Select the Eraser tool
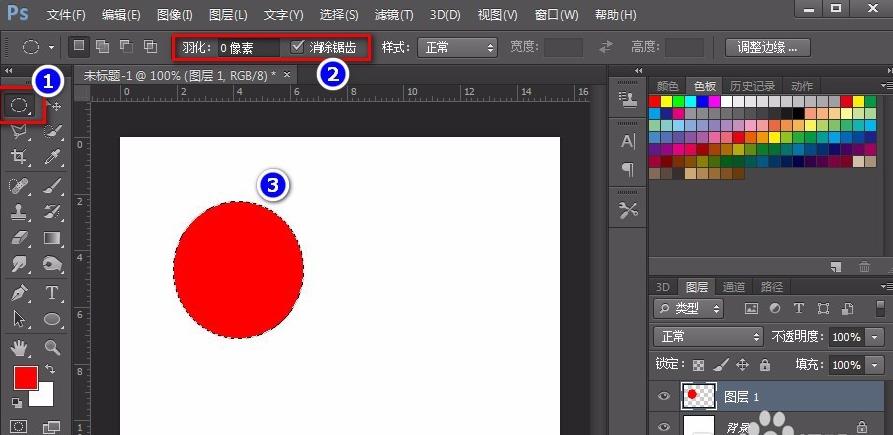This screenshot has width=893, height=435. [x=19, y=237]
